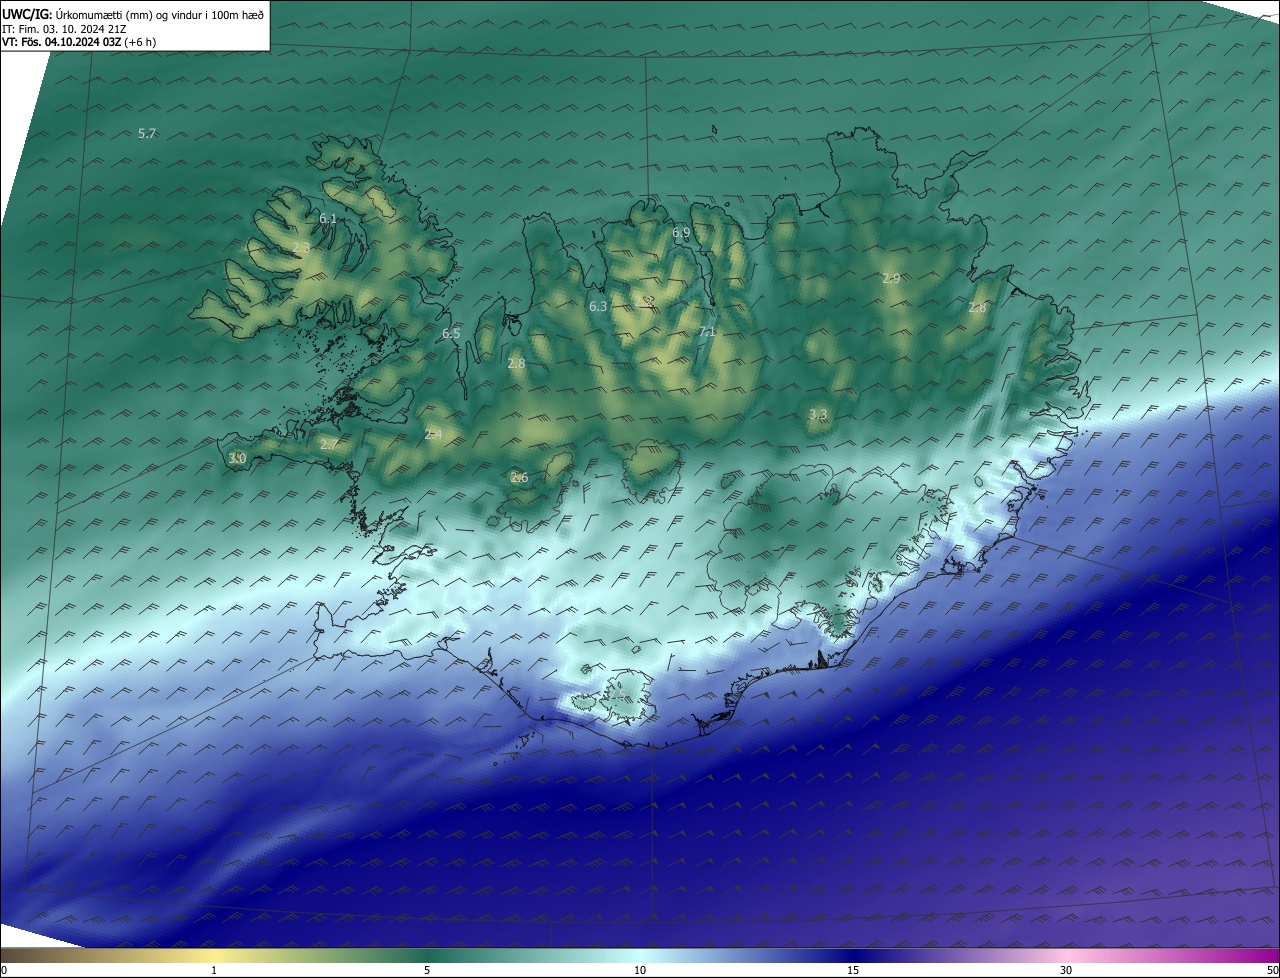Click the 15 tick on the color scale

[x=853, y=970]
